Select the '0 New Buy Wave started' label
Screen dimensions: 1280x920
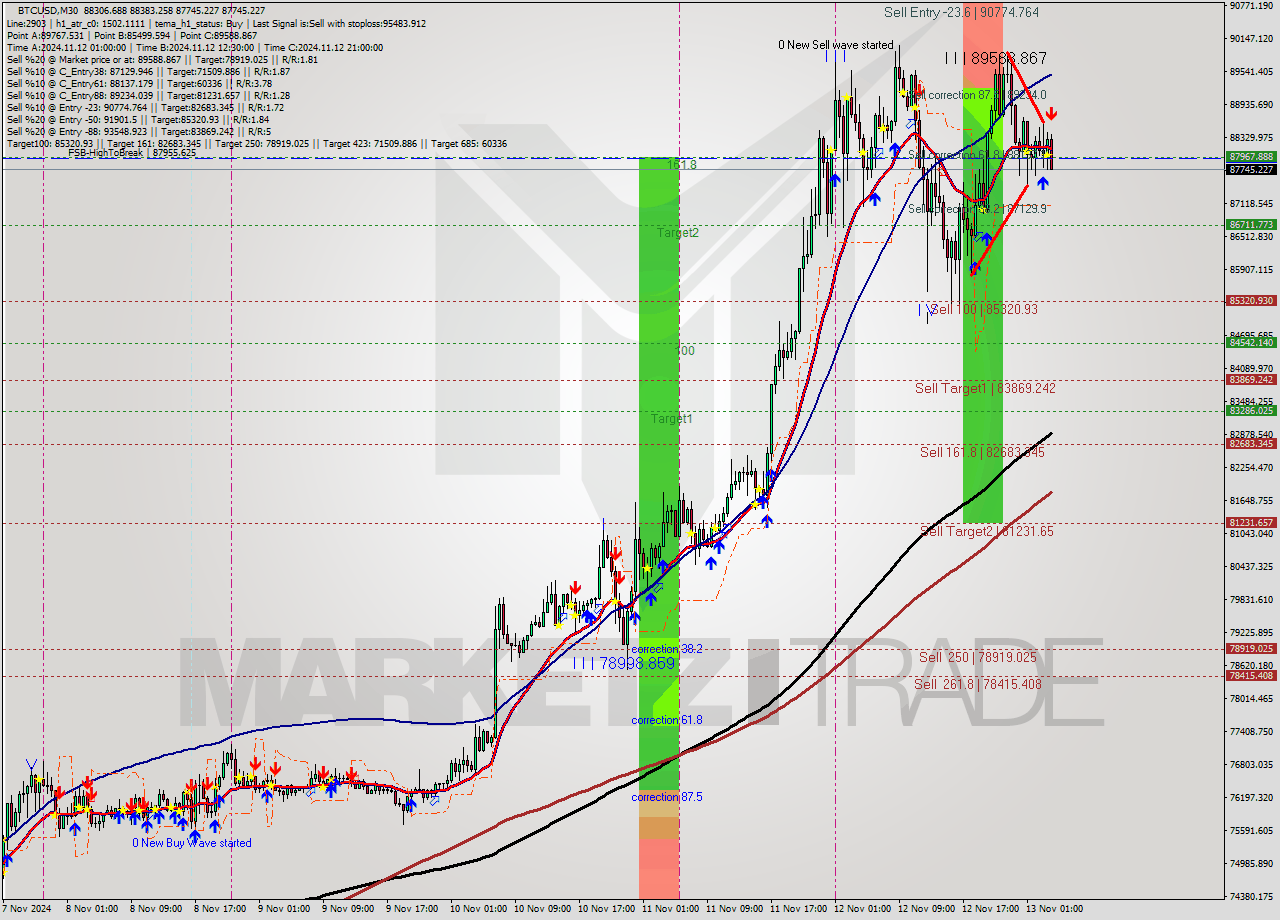pyautogui.click(x=192, y=843)
